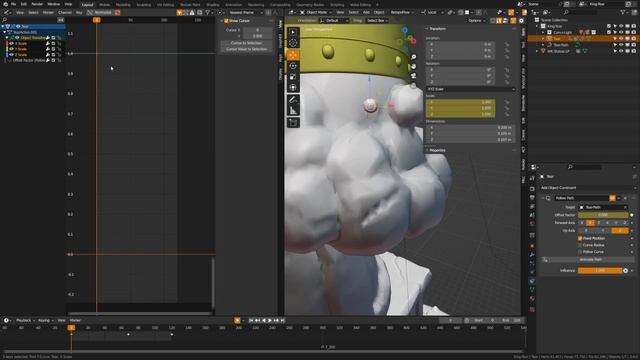
Task: Open the Output properties tab
Action: pyautogui.click(x=532, y=198)
